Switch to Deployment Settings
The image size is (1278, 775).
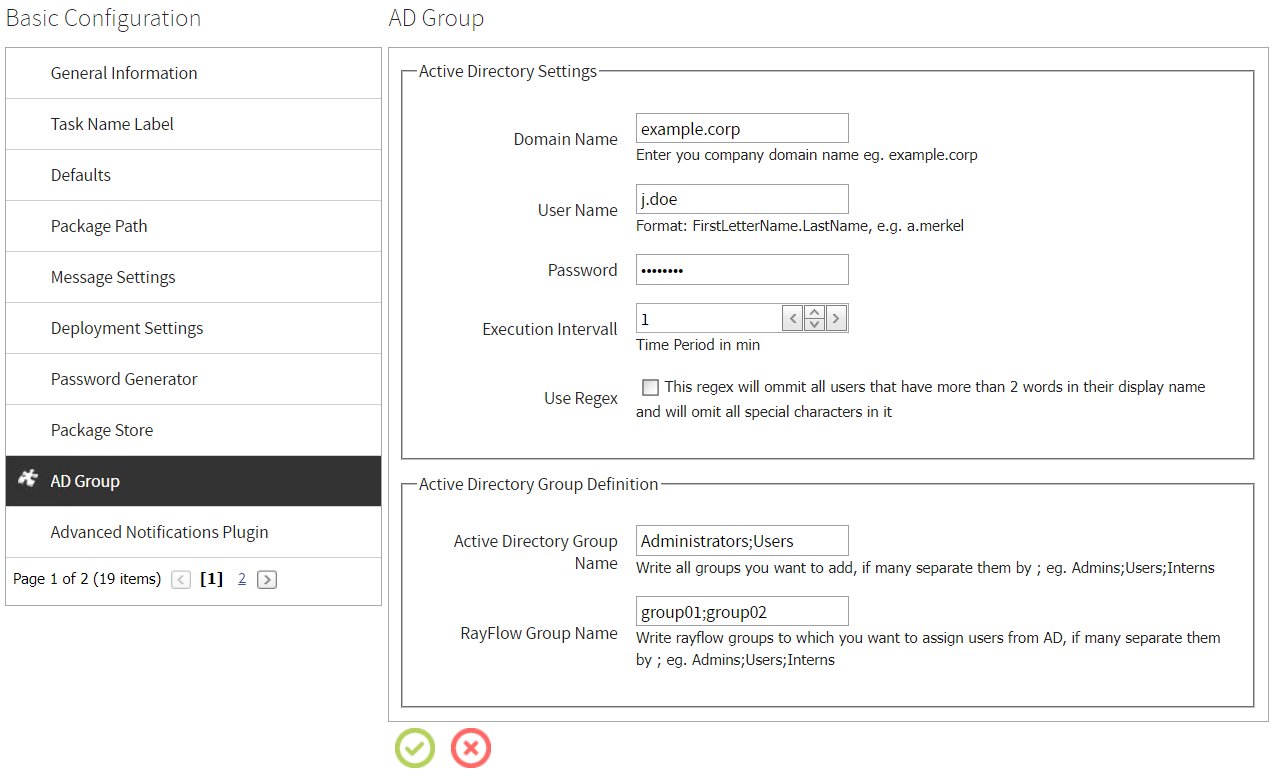[127, 328]
